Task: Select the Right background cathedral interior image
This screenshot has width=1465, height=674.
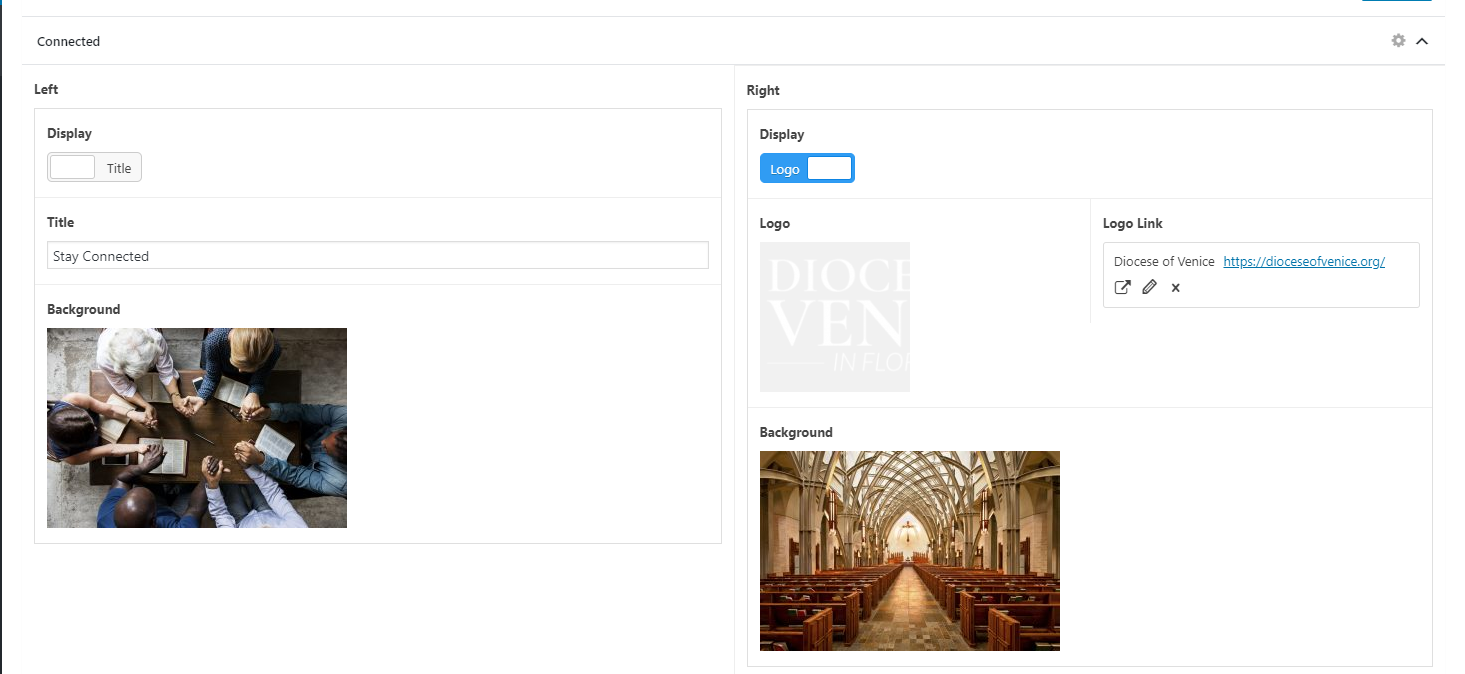Action: click(x=909, y=551)
